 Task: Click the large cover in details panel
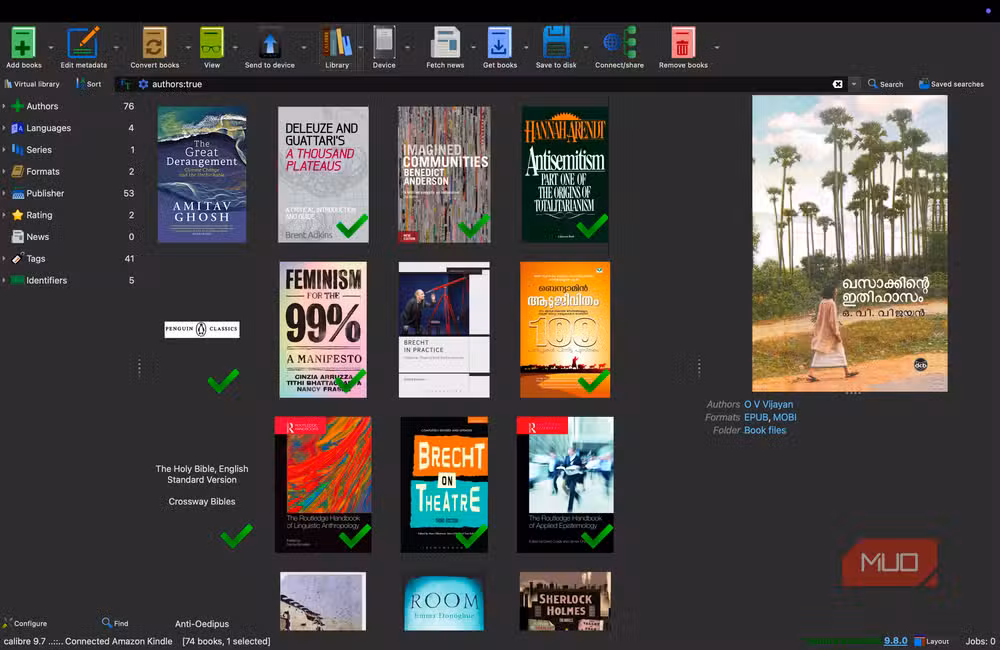849,243
